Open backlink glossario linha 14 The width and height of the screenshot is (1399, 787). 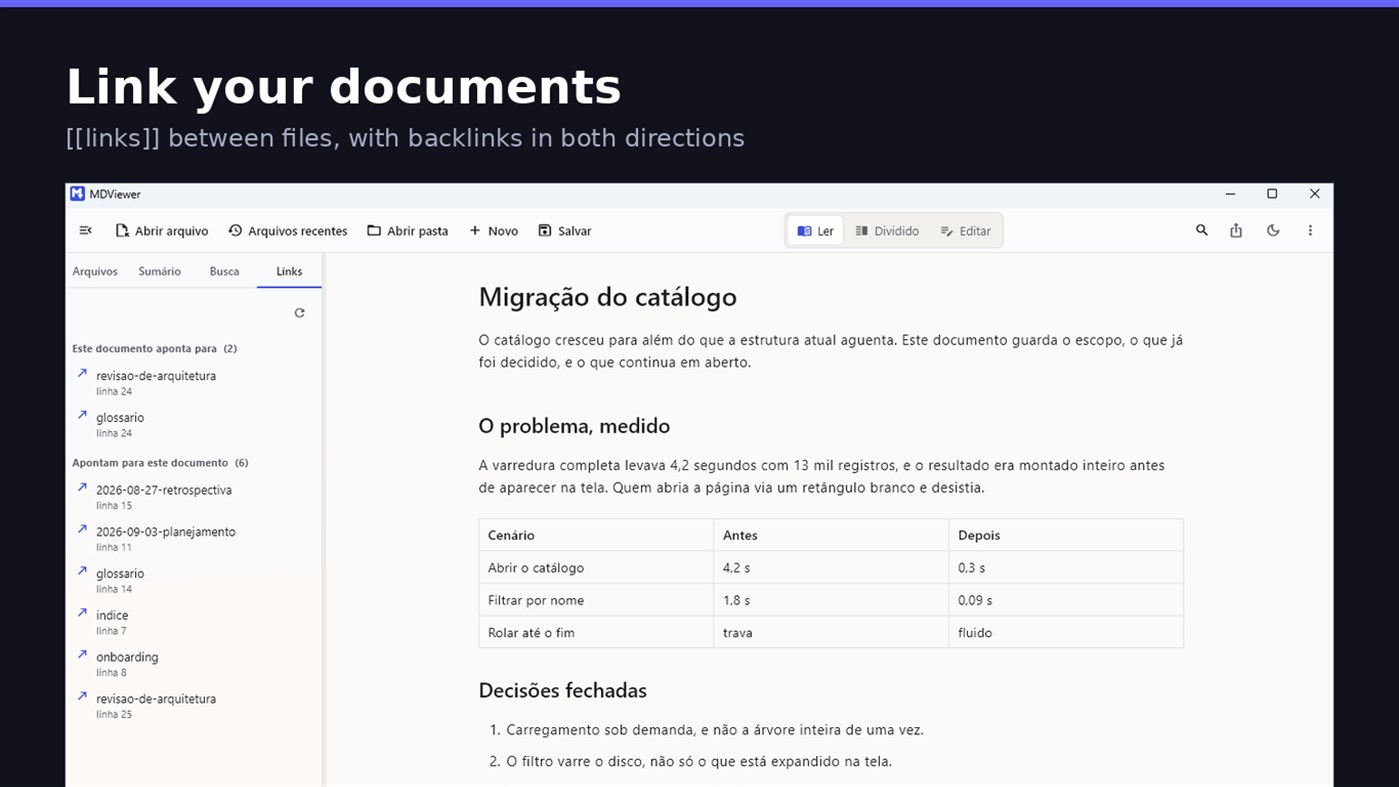pyautogui.click(x=194, y=581)
